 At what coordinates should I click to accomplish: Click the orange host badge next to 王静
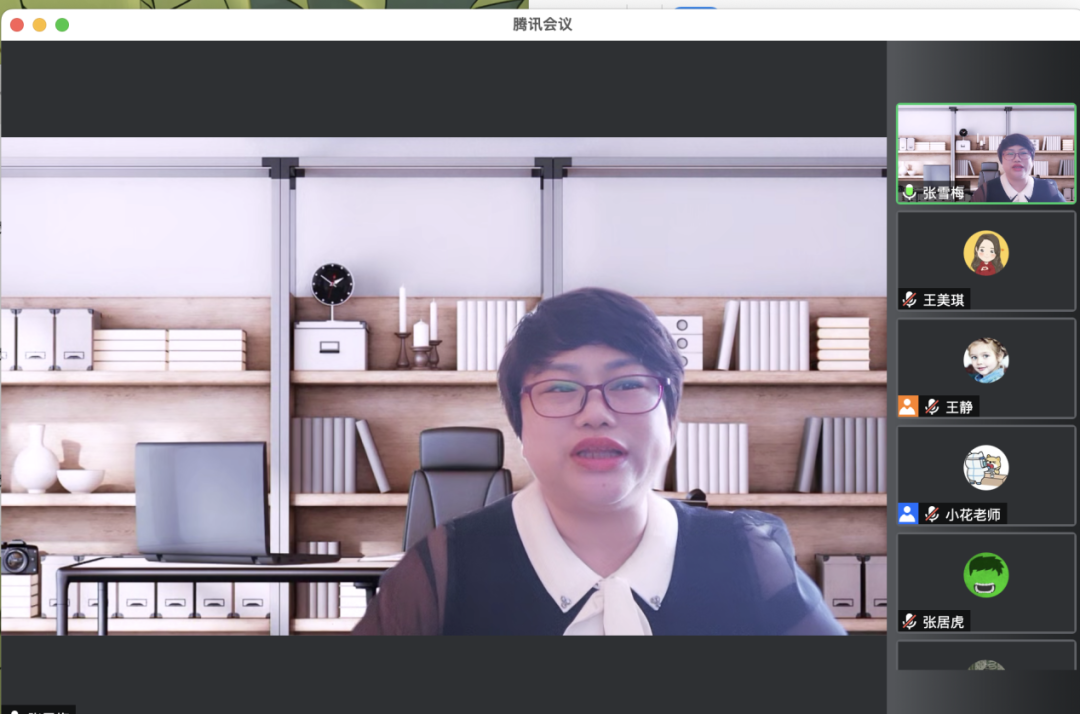908,406
